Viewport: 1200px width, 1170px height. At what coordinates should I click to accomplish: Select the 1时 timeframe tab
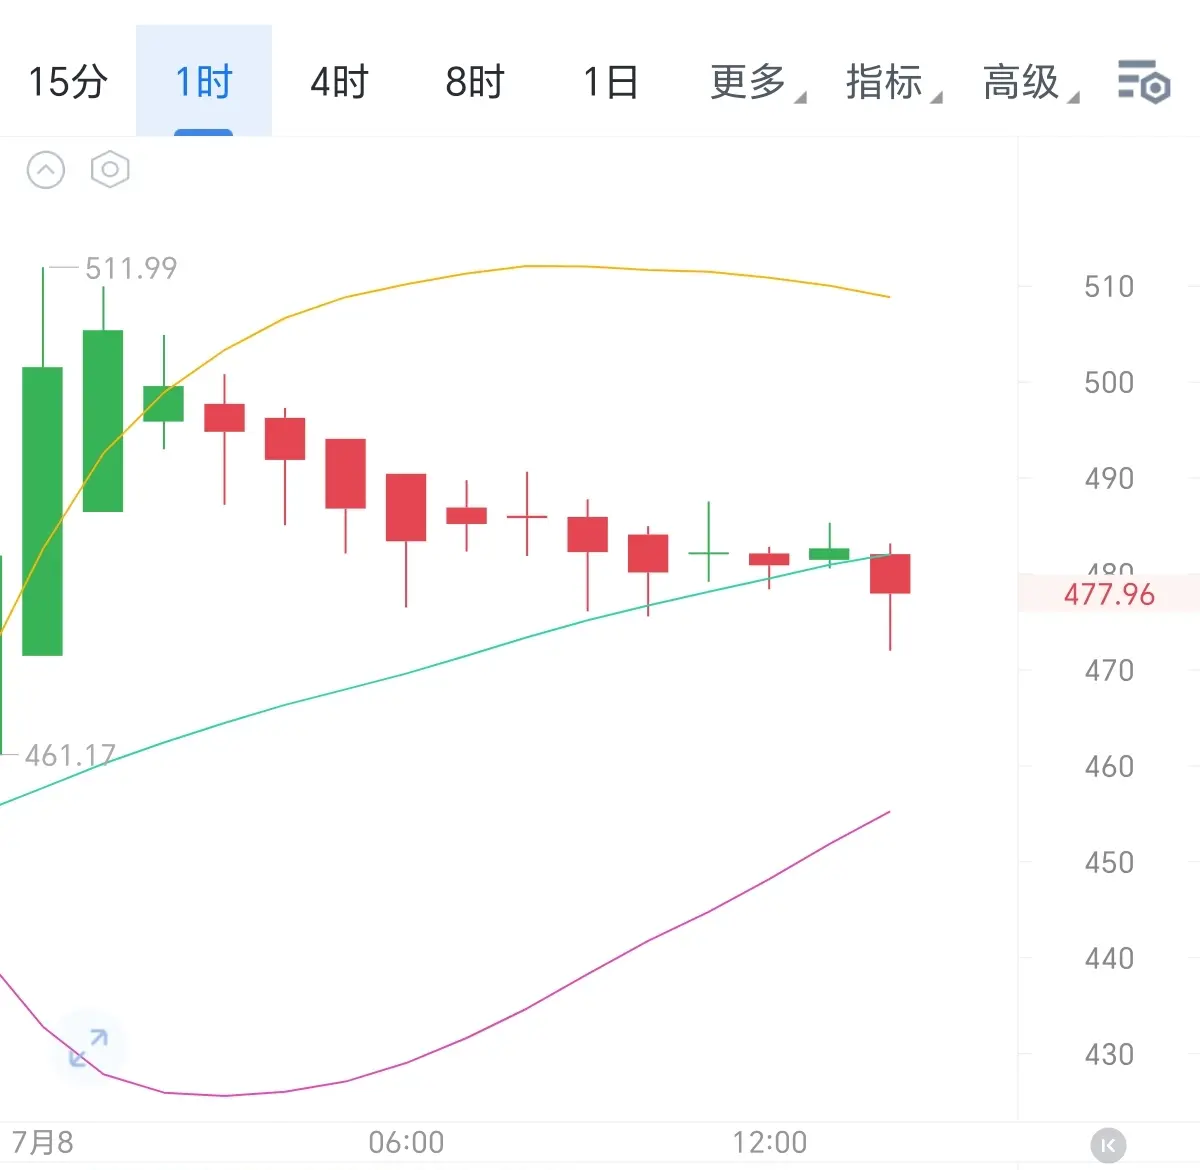pos(204,82)
